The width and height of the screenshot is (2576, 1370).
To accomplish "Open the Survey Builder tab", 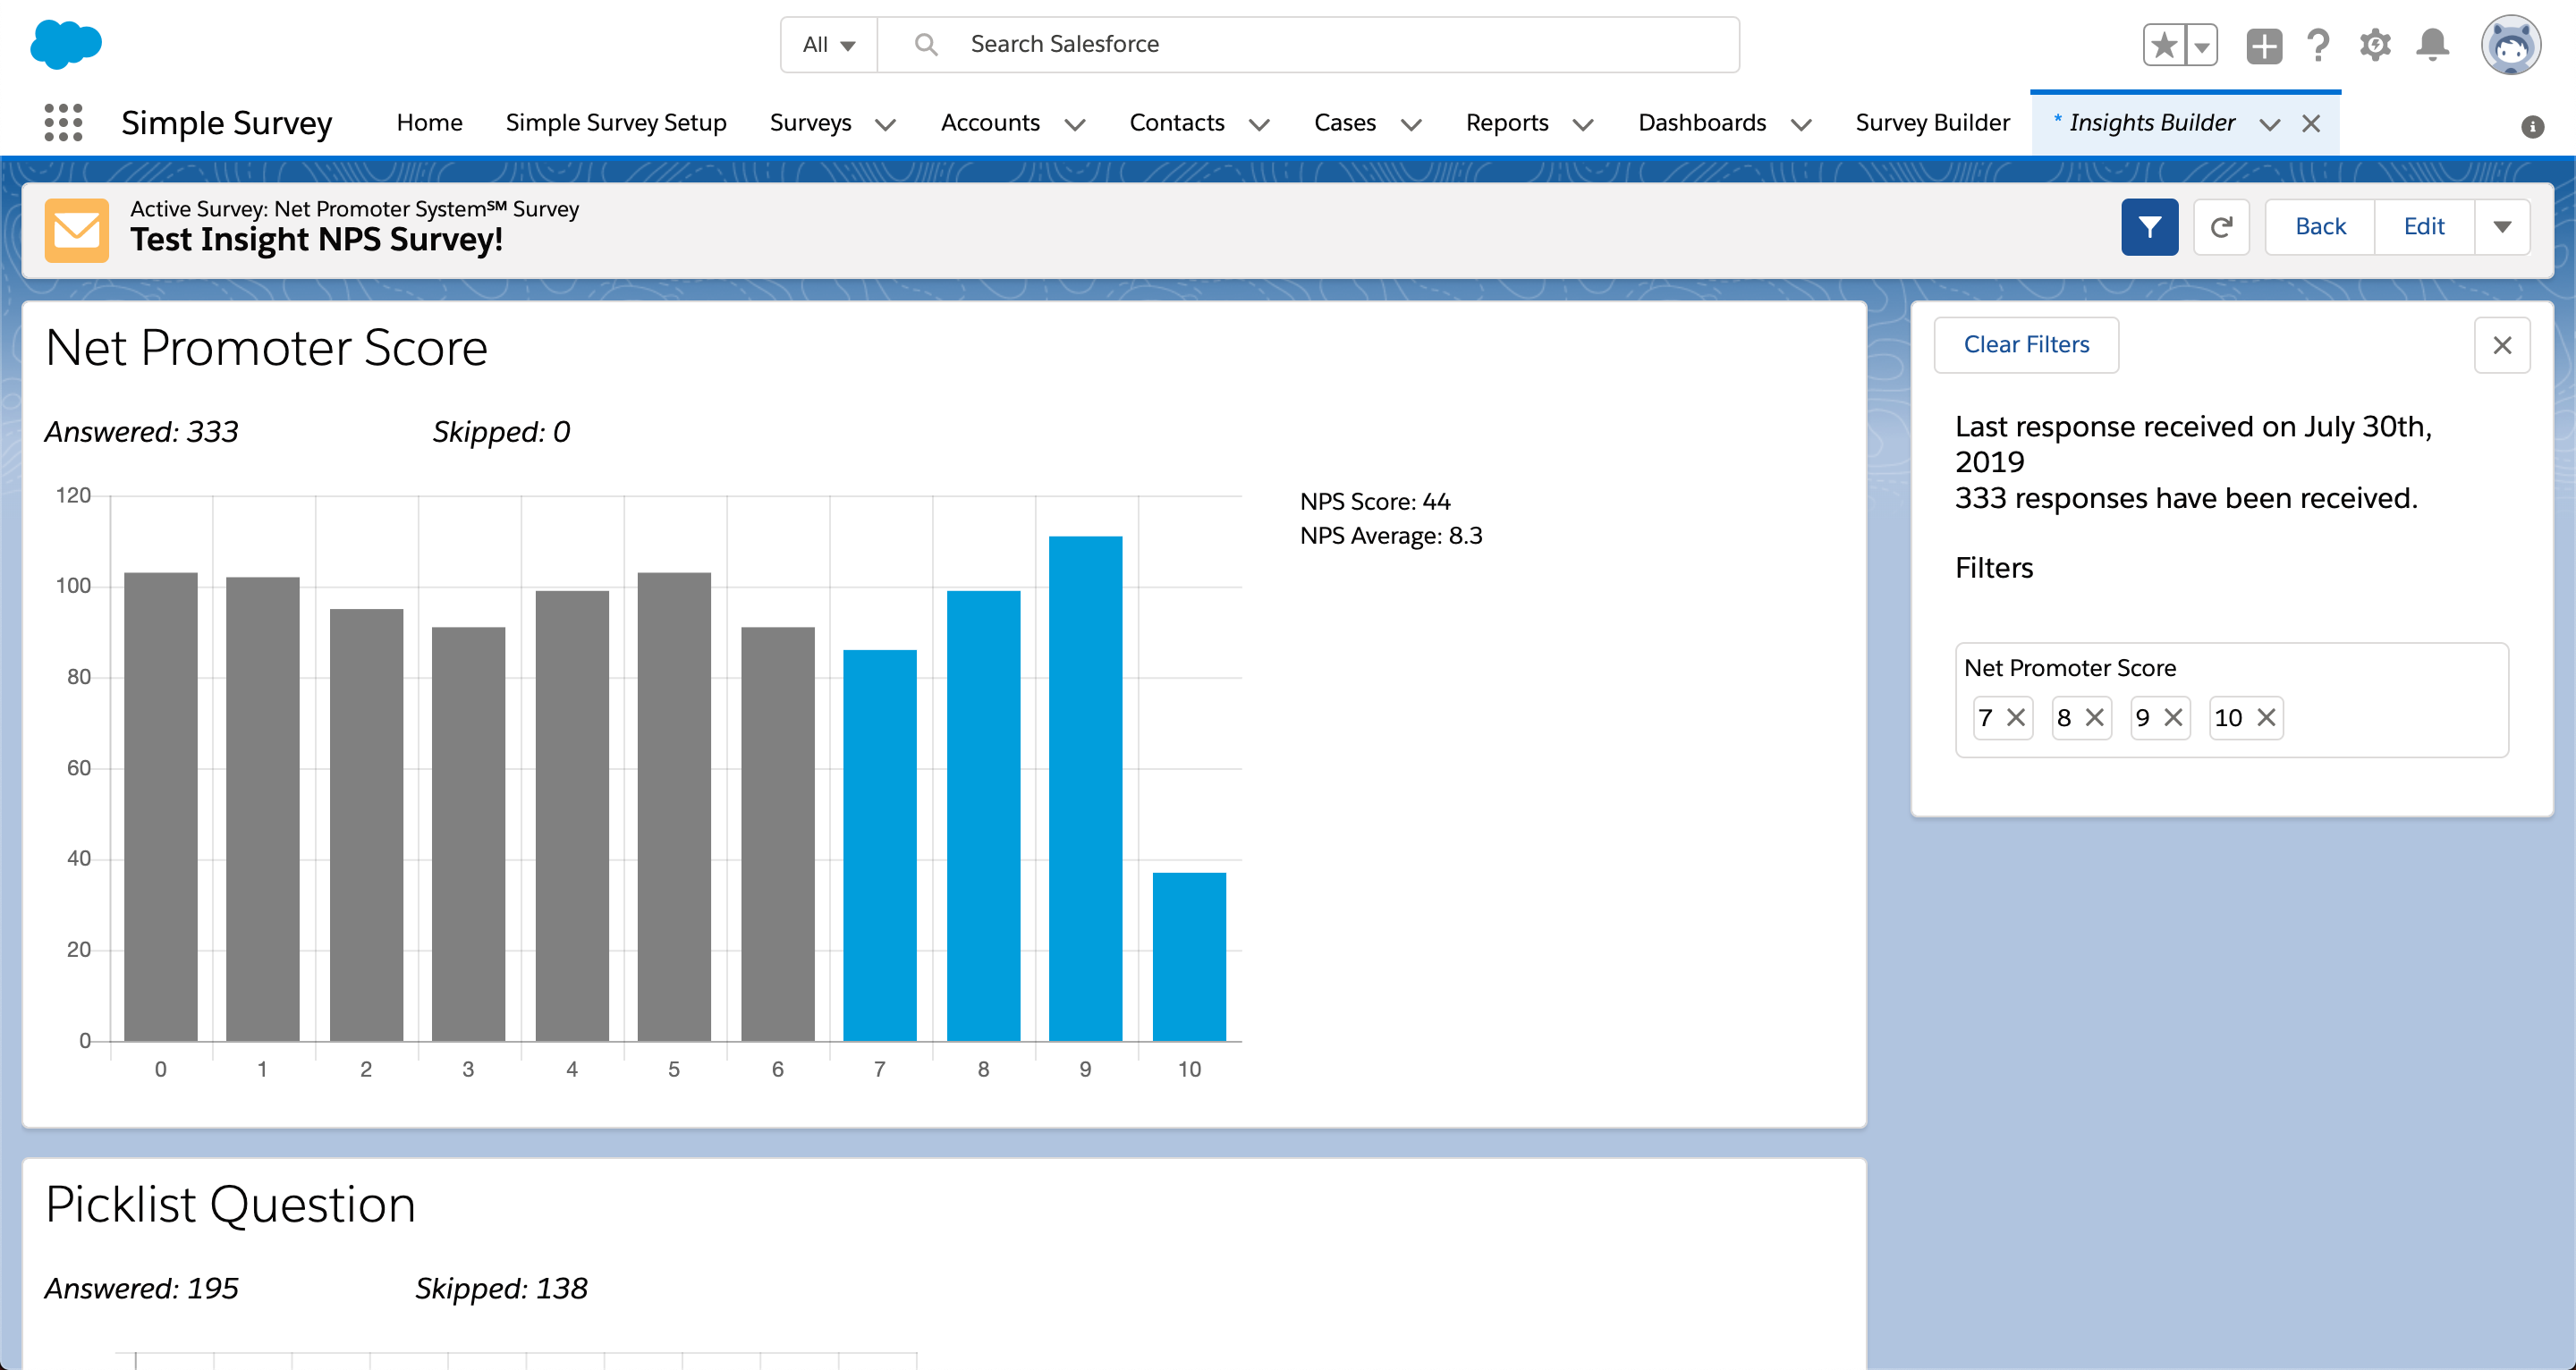I will 1932,123.
